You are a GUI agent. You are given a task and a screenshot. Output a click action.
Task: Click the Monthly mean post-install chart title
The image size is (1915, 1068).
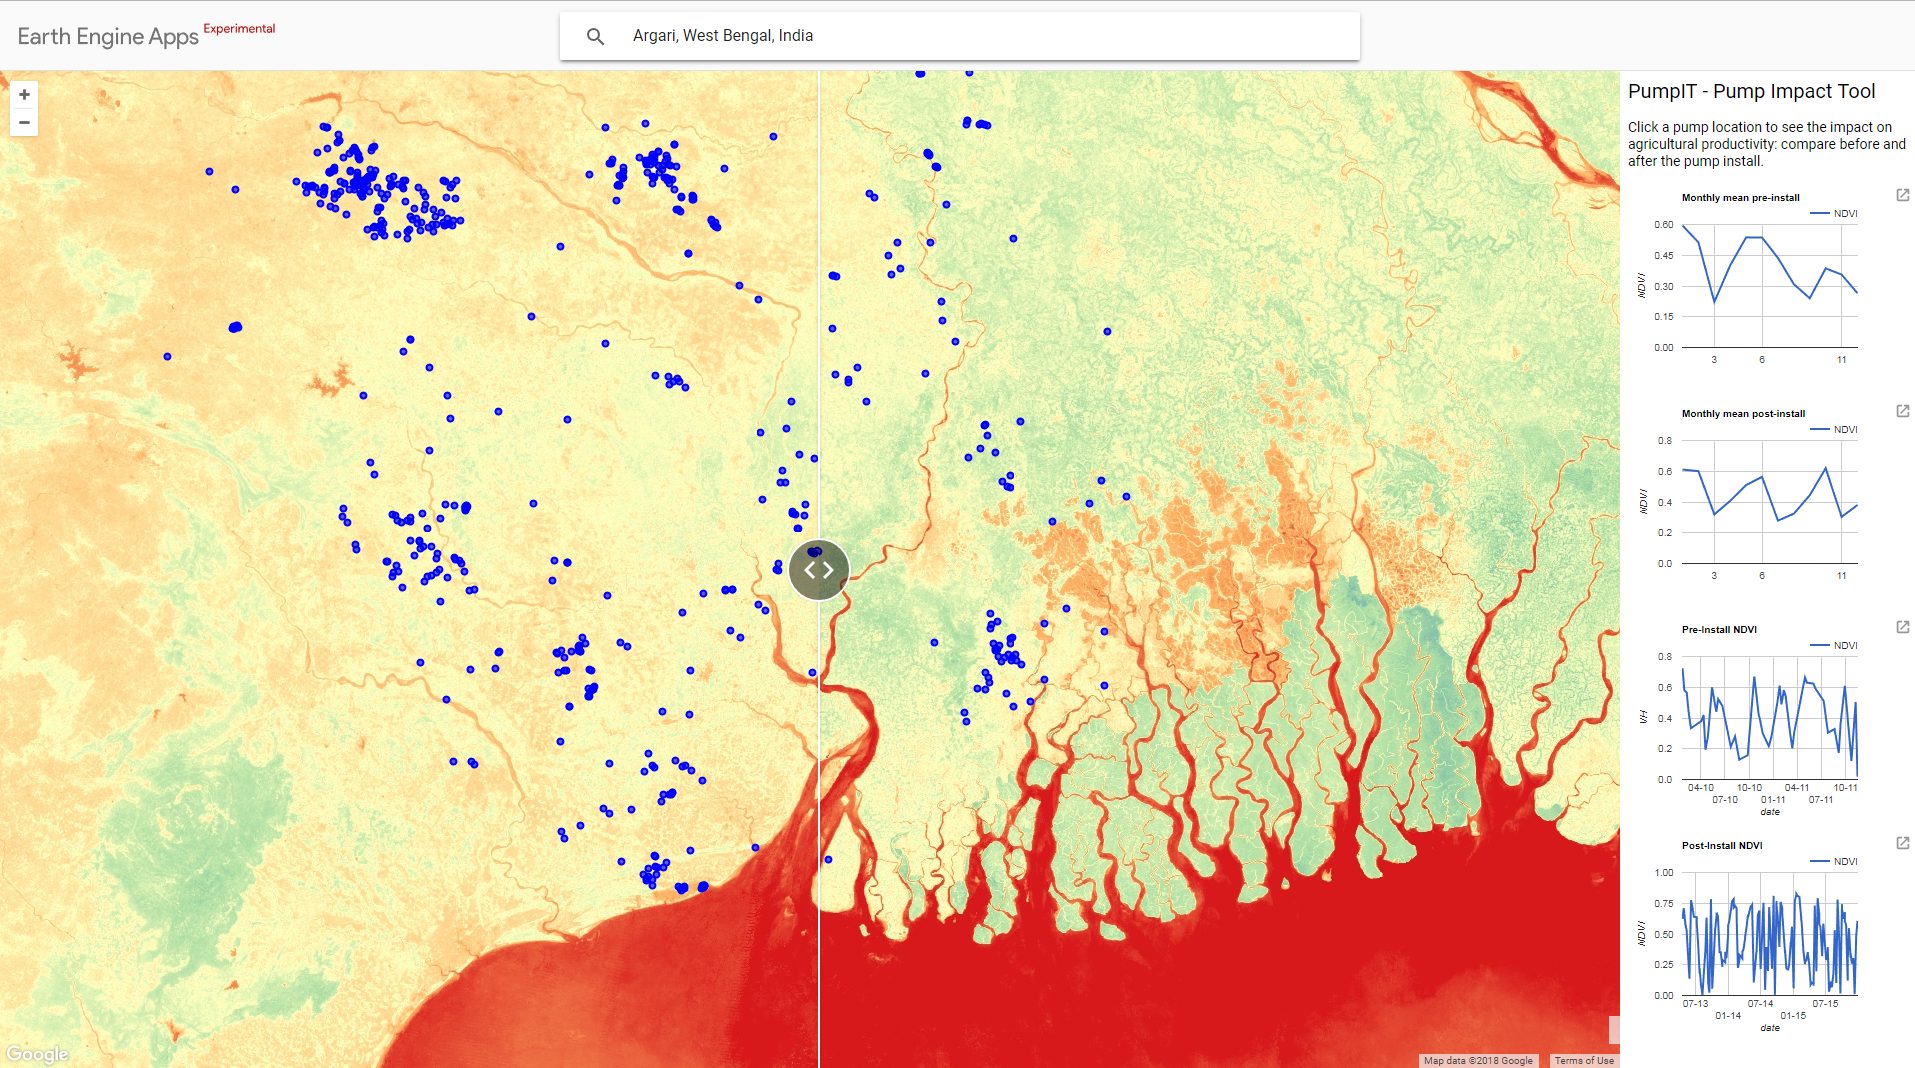tap(1743, 414)
